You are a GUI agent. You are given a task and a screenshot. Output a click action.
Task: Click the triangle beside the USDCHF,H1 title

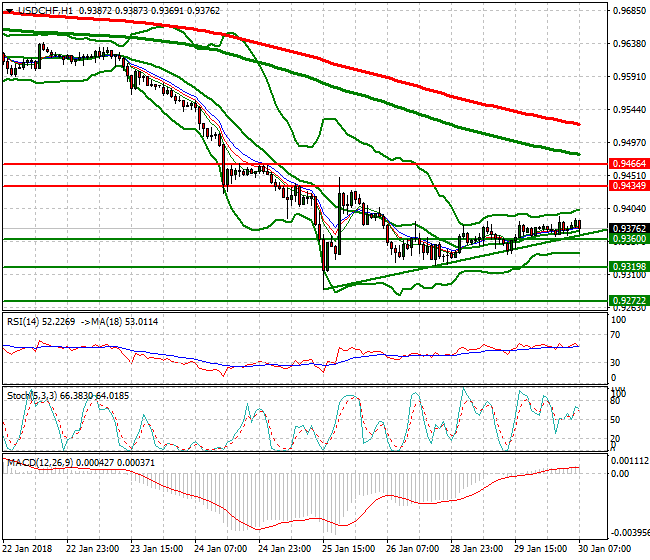[9, 11]
